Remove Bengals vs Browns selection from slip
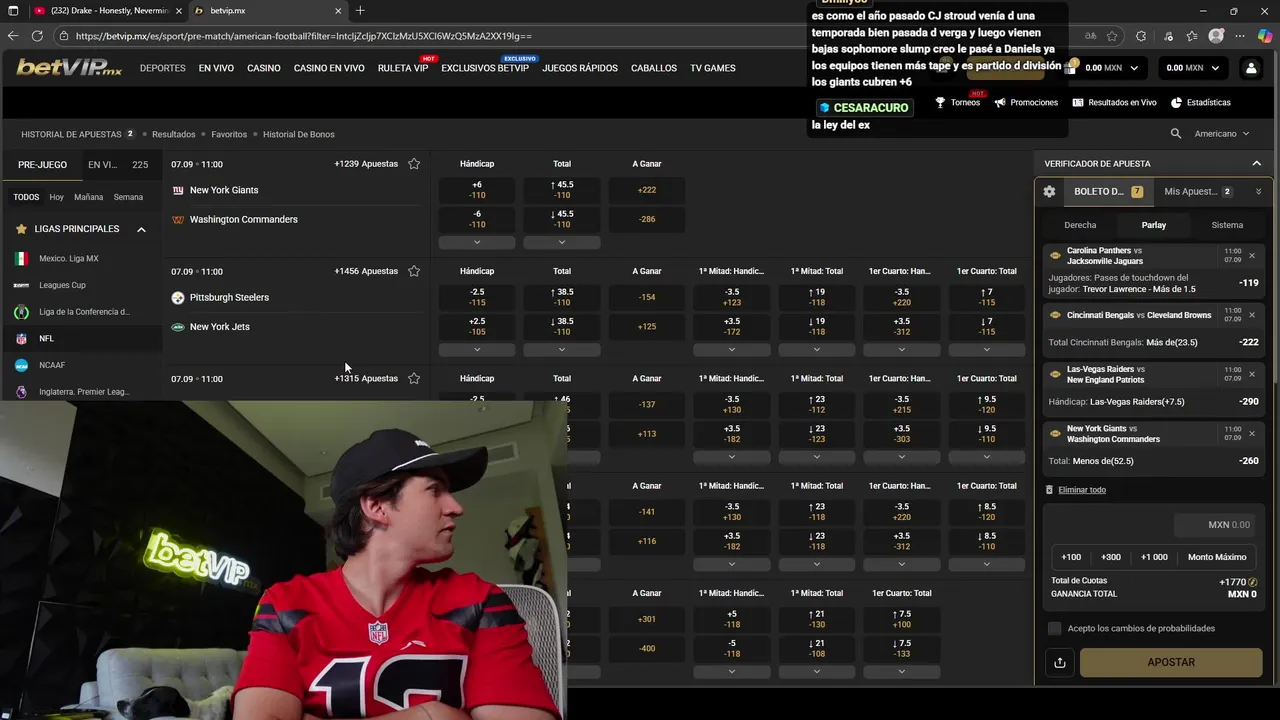Viewport: 1280px width, 720px height. click(1252, 315)
